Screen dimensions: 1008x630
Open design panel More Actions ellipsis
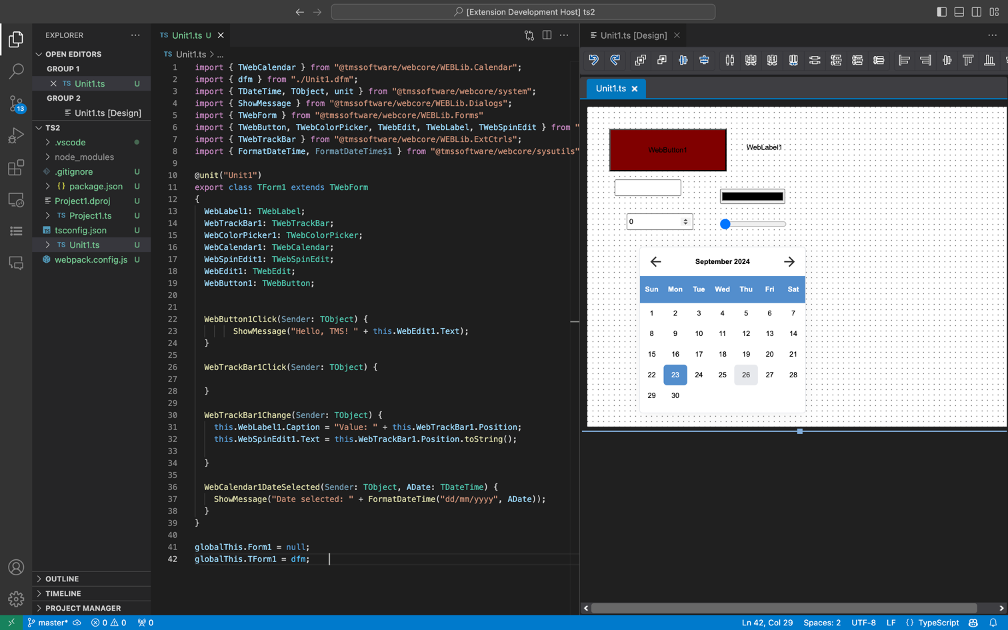pyautogui.click(x=992, y=35)
